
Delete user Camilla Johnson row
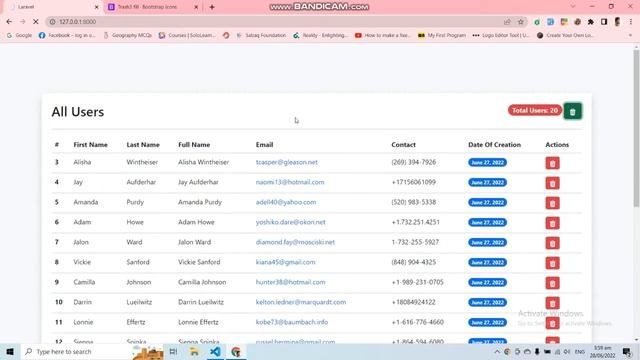552,283
